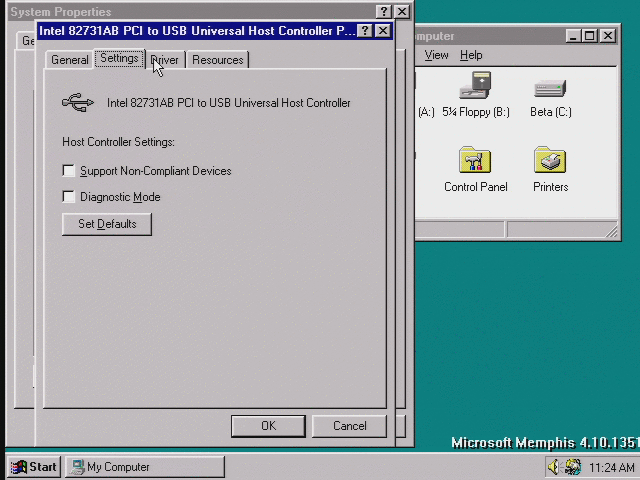The width and height of the screenshot is (640, 480).
Task: Open the View menu in My Computer
Action: click(x=436, y=55)
